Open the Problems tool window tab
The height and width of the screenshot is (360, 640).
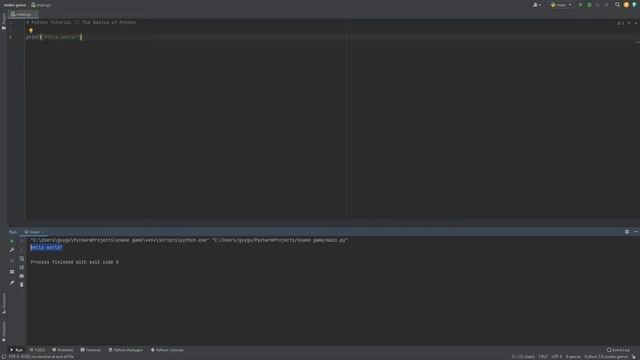click(62, 350)
